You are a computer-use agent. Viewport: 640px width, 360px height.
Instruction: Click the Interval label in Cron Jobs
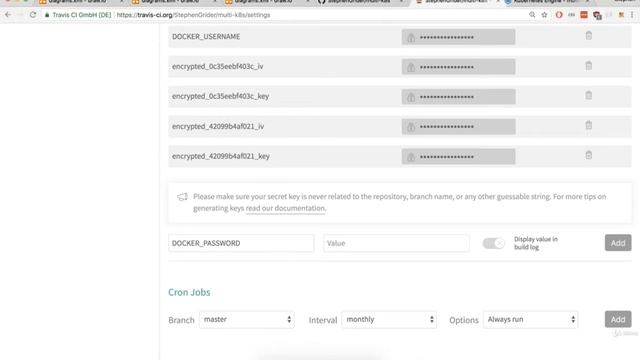[323, 320]
